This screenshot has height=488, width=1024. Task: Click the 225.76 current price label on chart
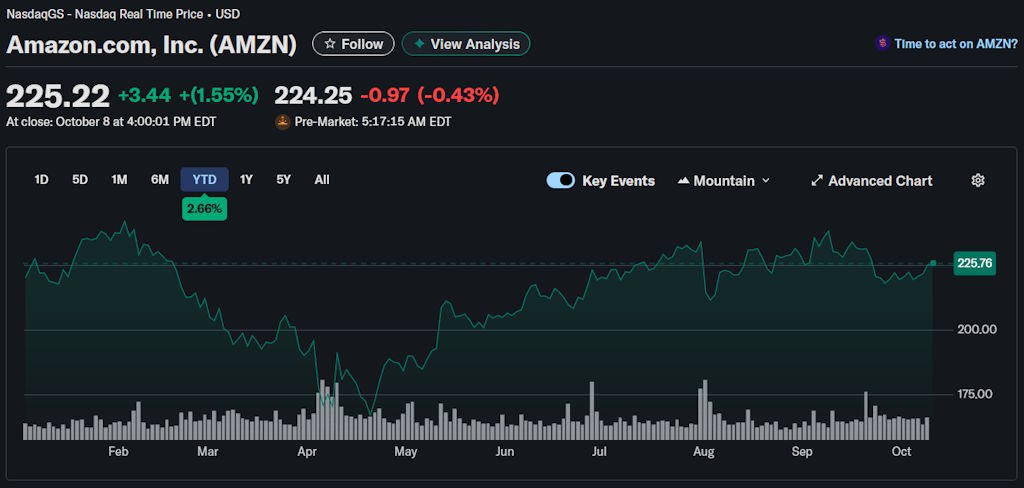tap(974, 263)
